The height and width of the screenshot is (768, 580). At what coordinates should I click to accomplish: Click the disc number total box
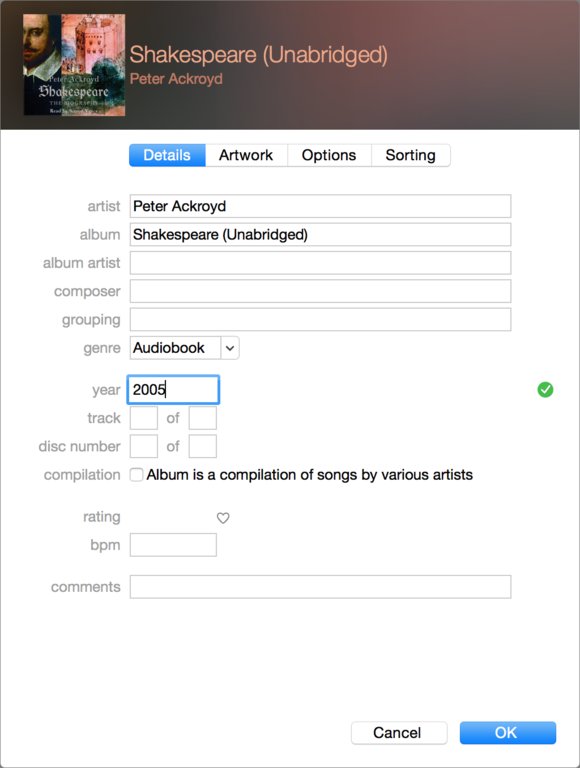pos(203,446)
